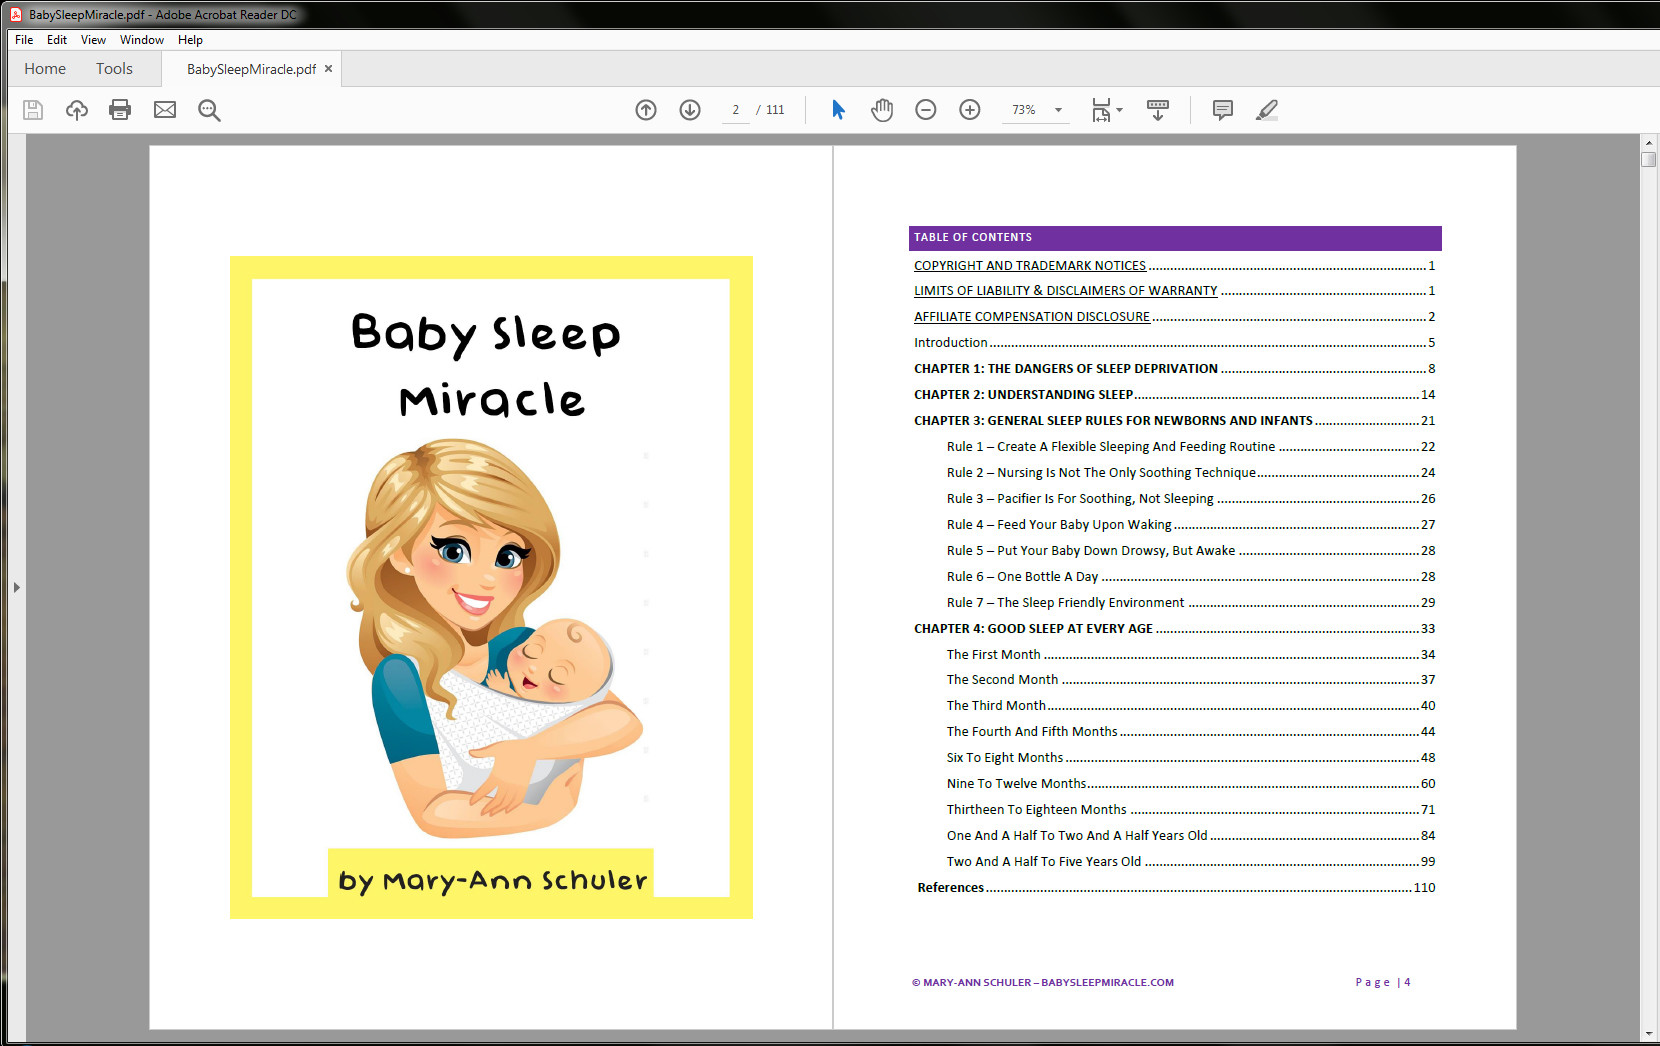Click the page number input field
Screen dimensions: 1660x1046
pos(736,110)
